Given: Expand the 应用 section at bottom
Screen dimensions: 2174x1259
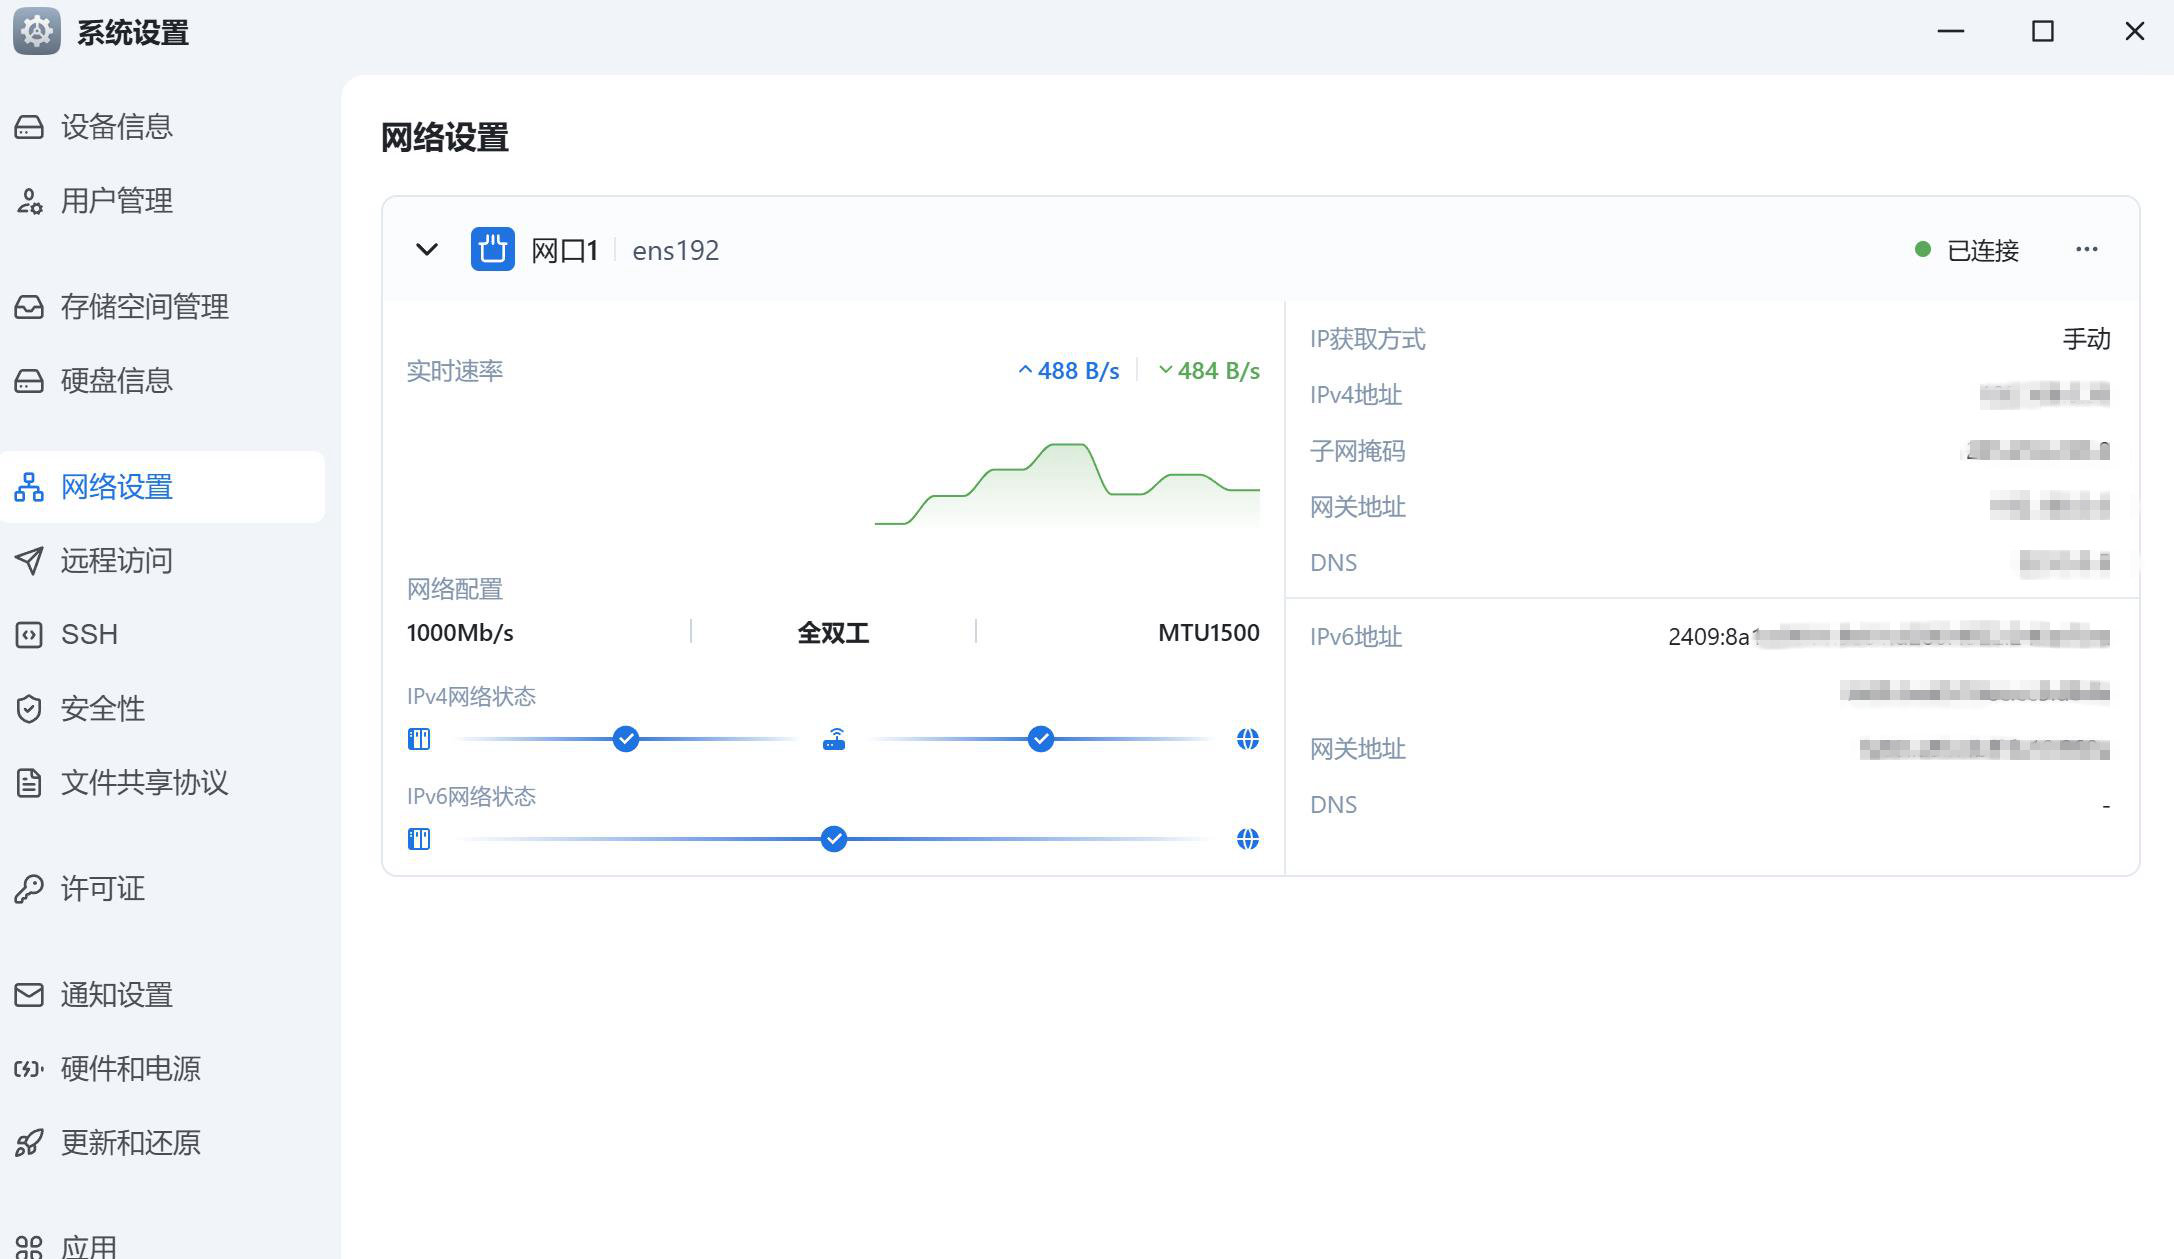Looking at the screenshot, I should [90, 1245].
